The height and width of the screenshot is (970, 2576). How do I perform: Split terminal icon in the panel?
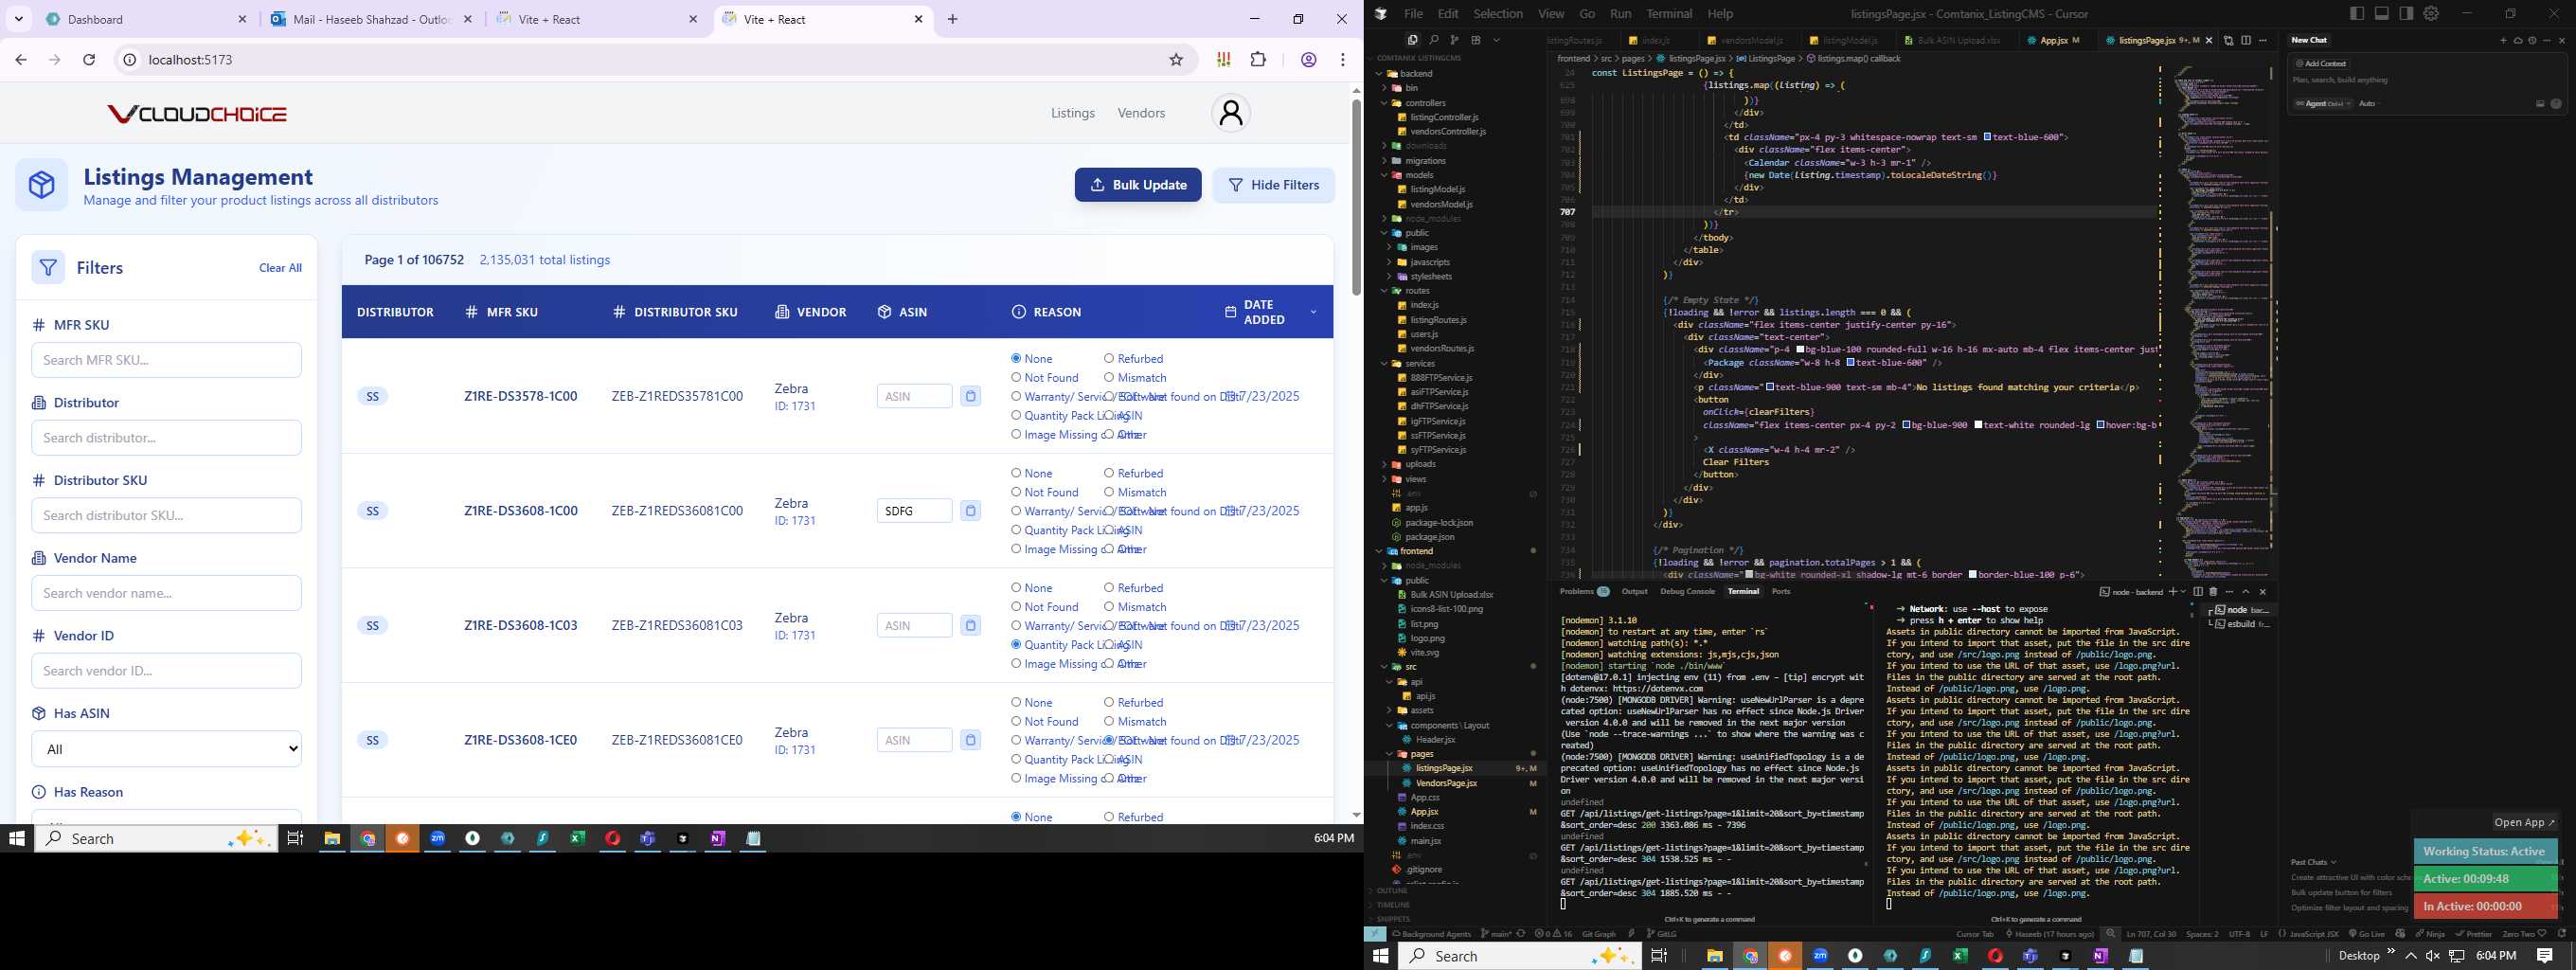click(2198, 592)
